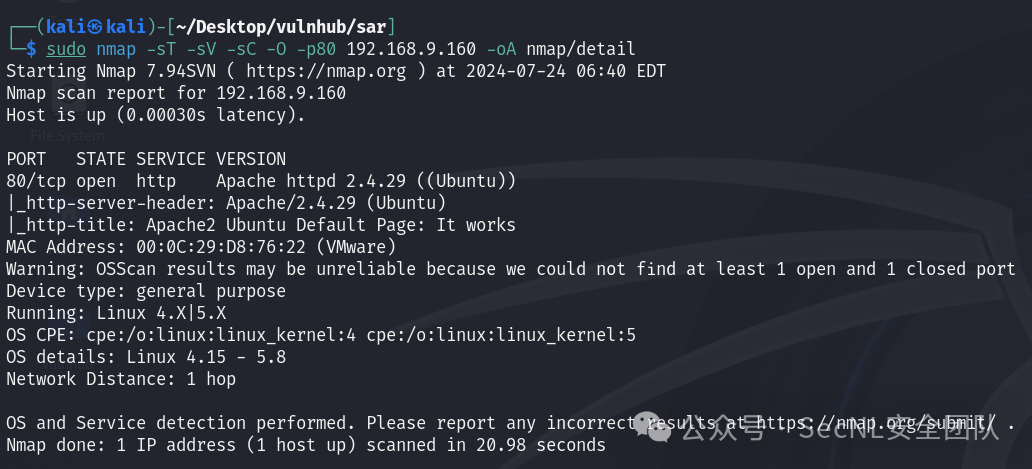The height and width of the screenshot is (469, 1032).
Task: Click the sudo command word
Action: (66, 49)
